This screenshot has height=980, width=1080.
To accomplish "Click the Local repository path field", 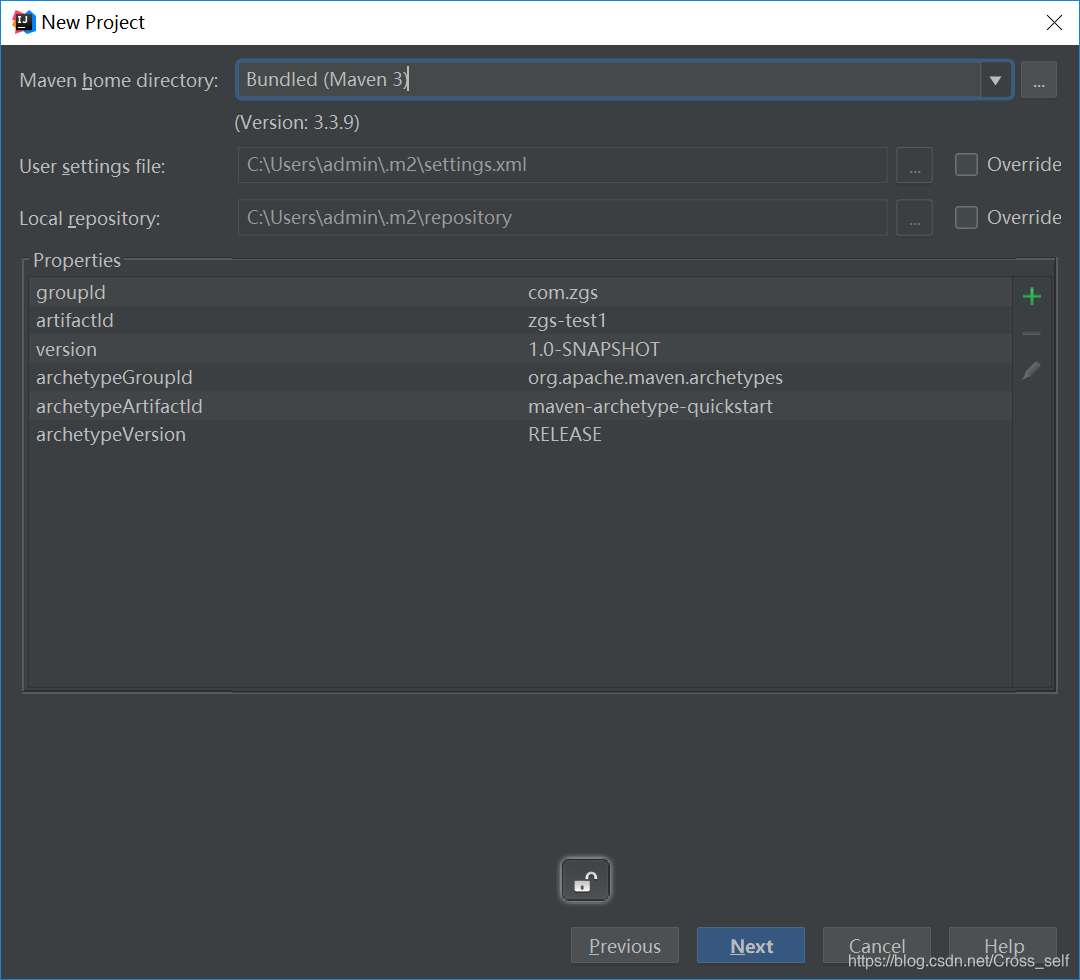I will point(562,218).
